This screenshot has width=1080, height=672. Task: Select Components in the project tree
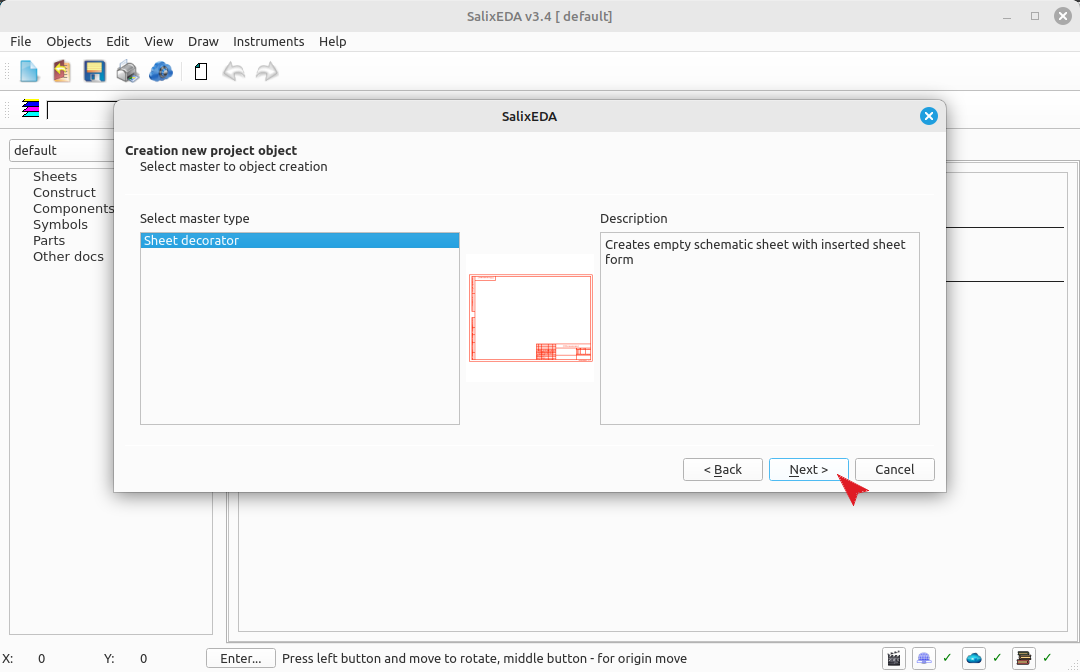pyautogui.click(x=73, y=209)
